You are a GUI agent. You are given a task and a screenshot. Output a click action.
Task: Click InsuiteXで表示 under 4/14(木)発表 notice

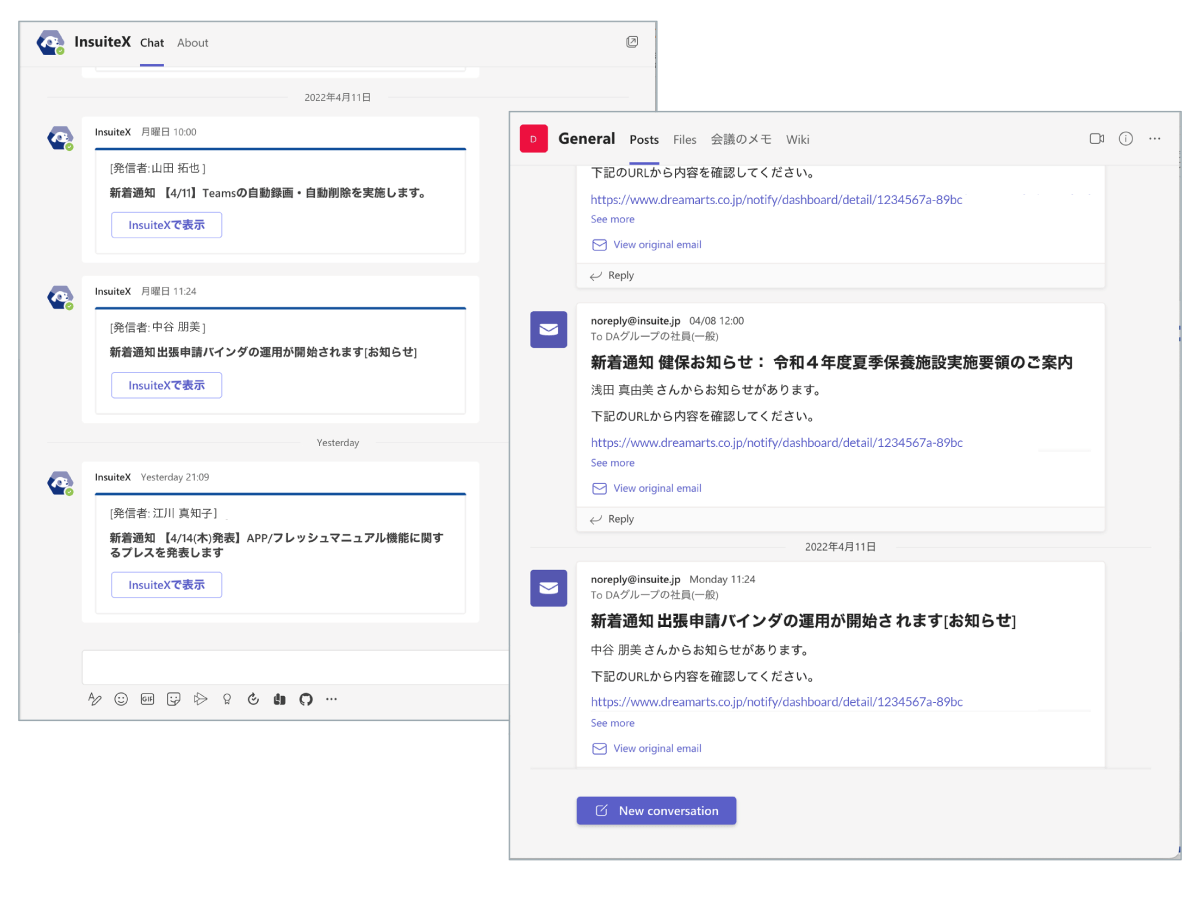166,585
